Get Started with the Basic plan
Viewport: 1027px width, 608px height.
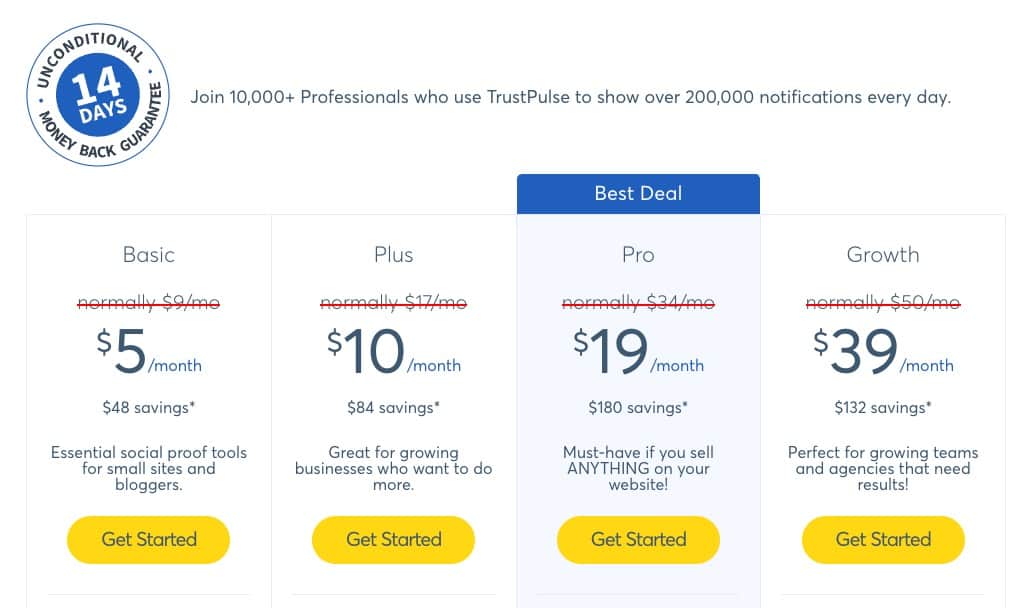coord(149,539)
